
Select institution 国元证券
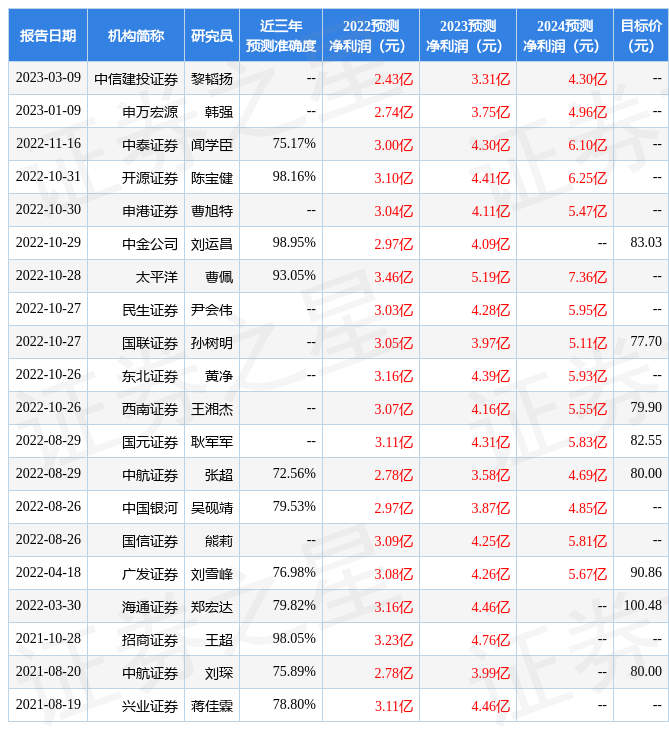point(150,442)
